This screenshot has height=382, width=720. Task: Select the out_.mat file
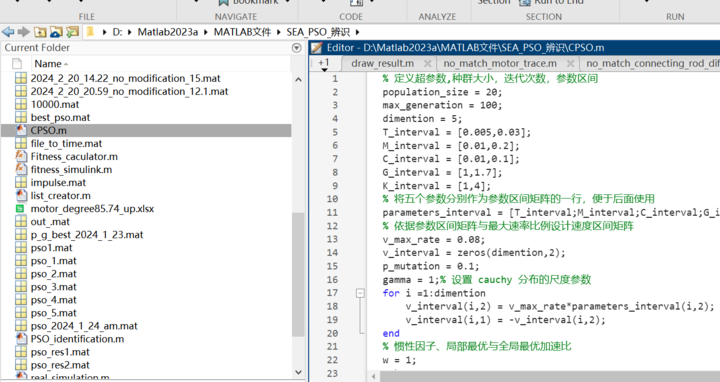50,222
